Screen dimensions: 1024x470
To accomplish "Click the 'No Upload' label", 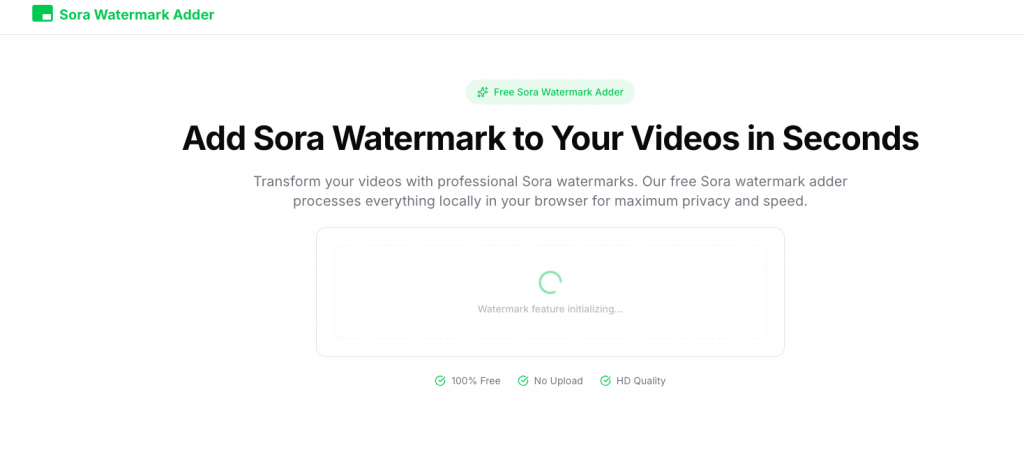I will [x=558, y=381].
